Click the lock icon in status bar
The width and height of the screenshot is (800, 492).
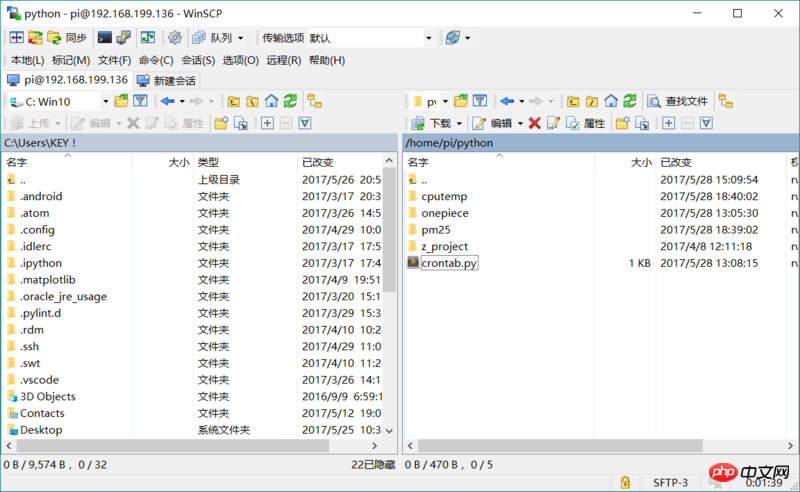point(625,482)
